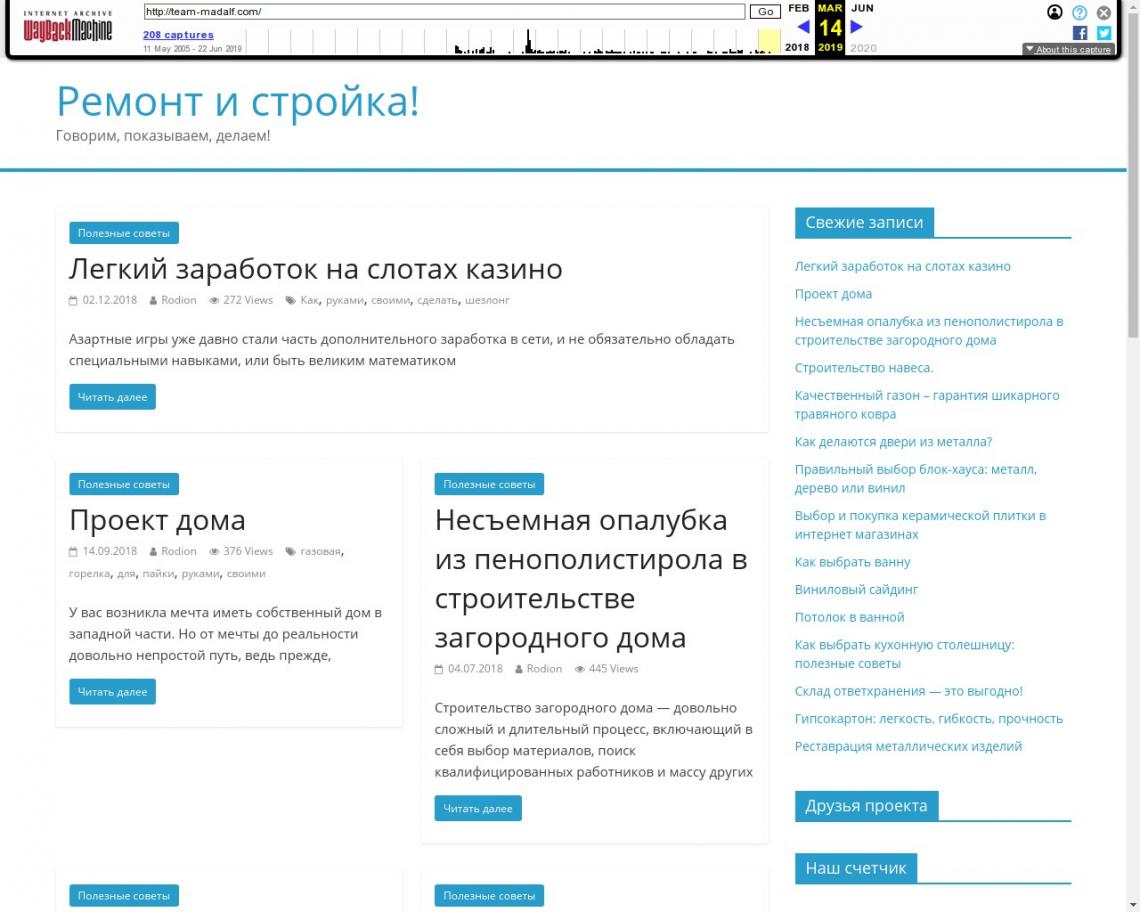The image size is (1140, 912).
Task: Click Читать далее under the опалубка post
Action: [x=478, y=808]
